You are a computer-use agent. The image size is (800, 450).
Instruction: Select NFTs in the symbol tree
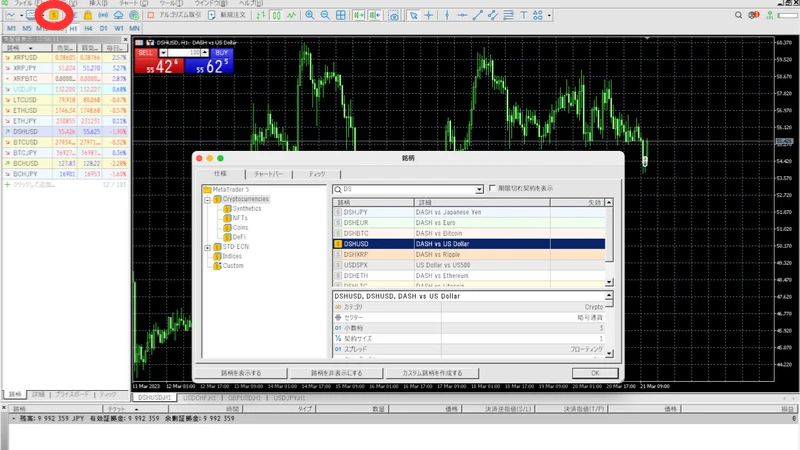[240, 218]
